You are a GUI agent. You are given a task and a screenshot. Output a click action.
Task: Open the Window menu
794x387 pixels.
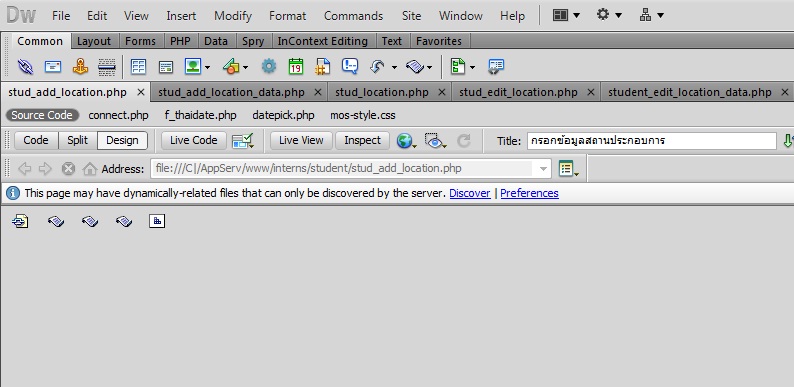tap(460, 16)
